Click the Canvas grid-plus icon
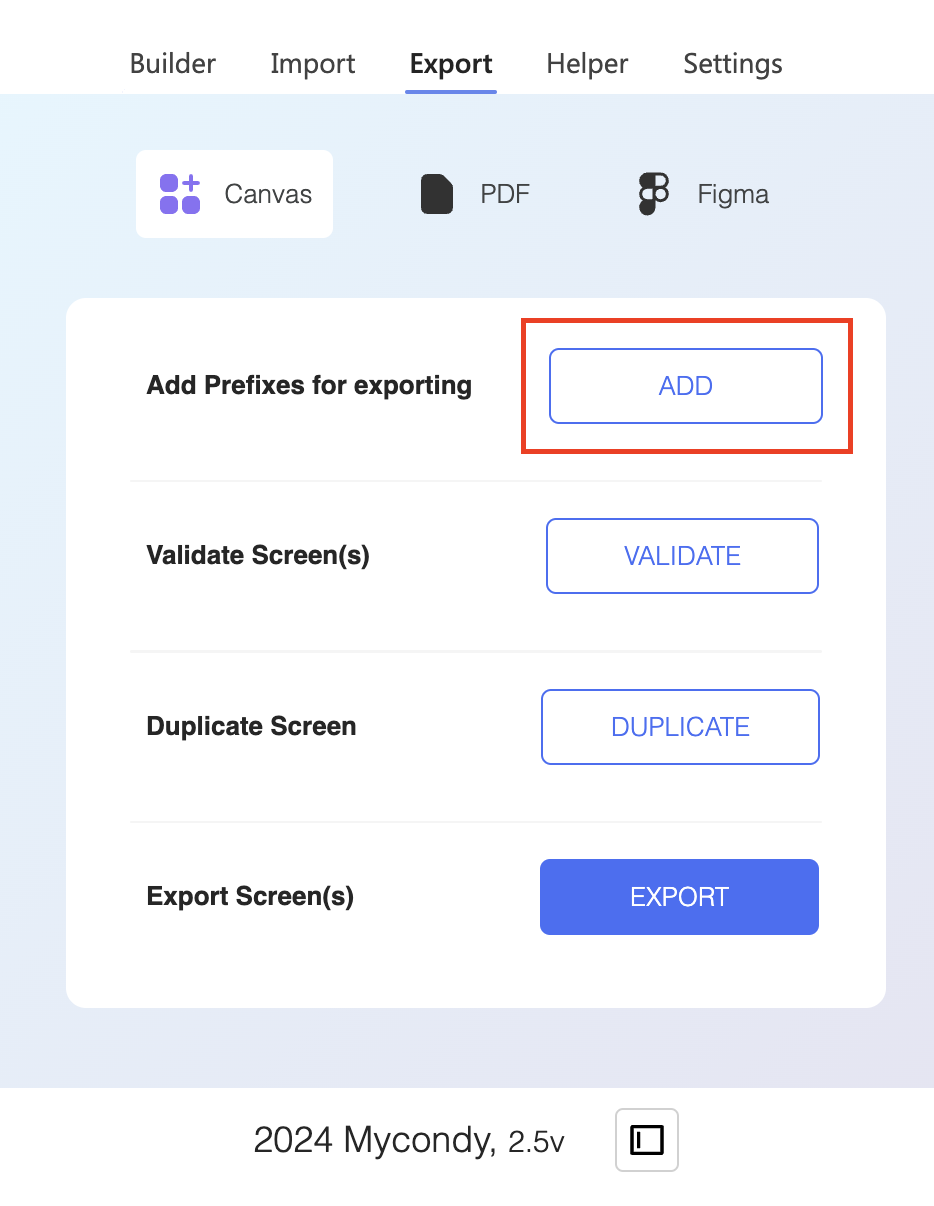Screen dimensions: 934x1206 click(180, 194)
